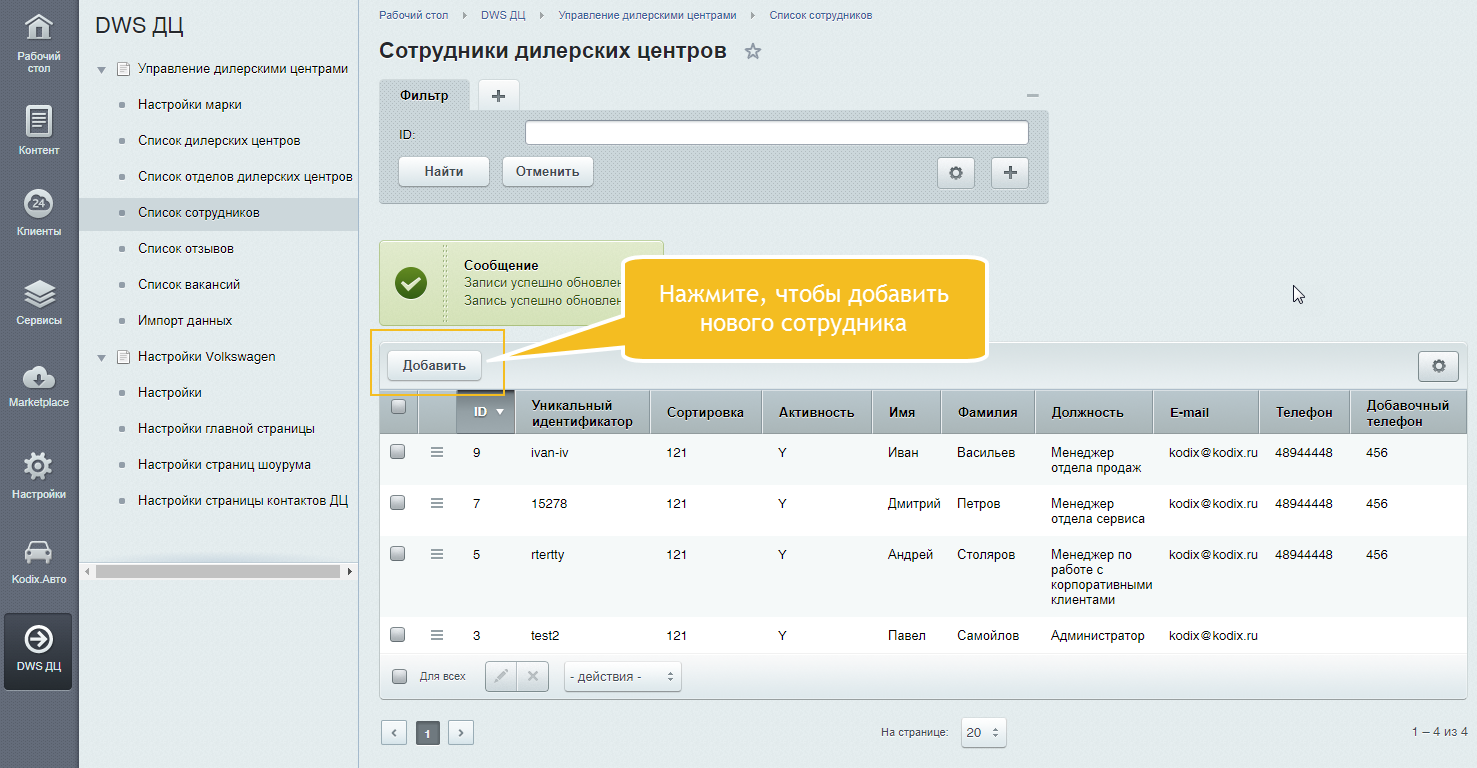Open the Рабочий стол sidebar section
This screenshot has height=768, width=1477.
click(39, 43)
